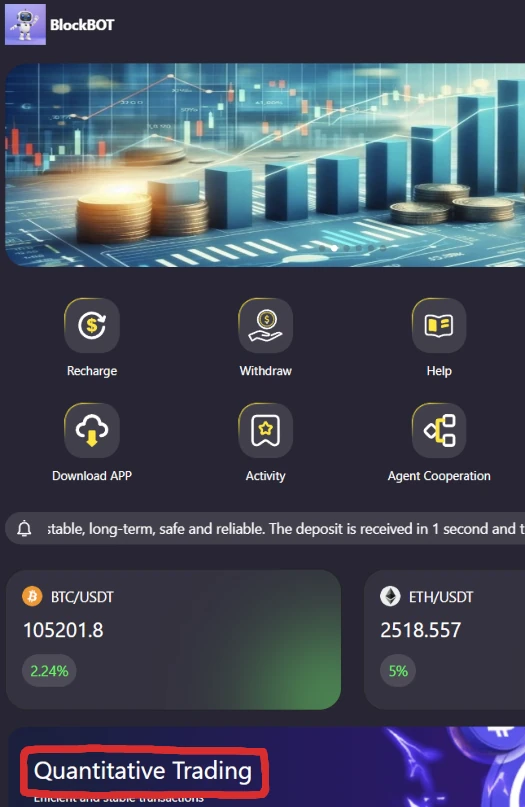
Task: Open the Help book icon
Action: pos(439,325)
